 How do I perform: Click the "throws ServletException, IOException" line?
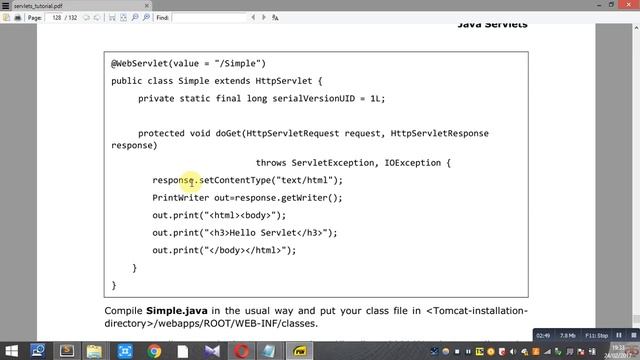353,163
